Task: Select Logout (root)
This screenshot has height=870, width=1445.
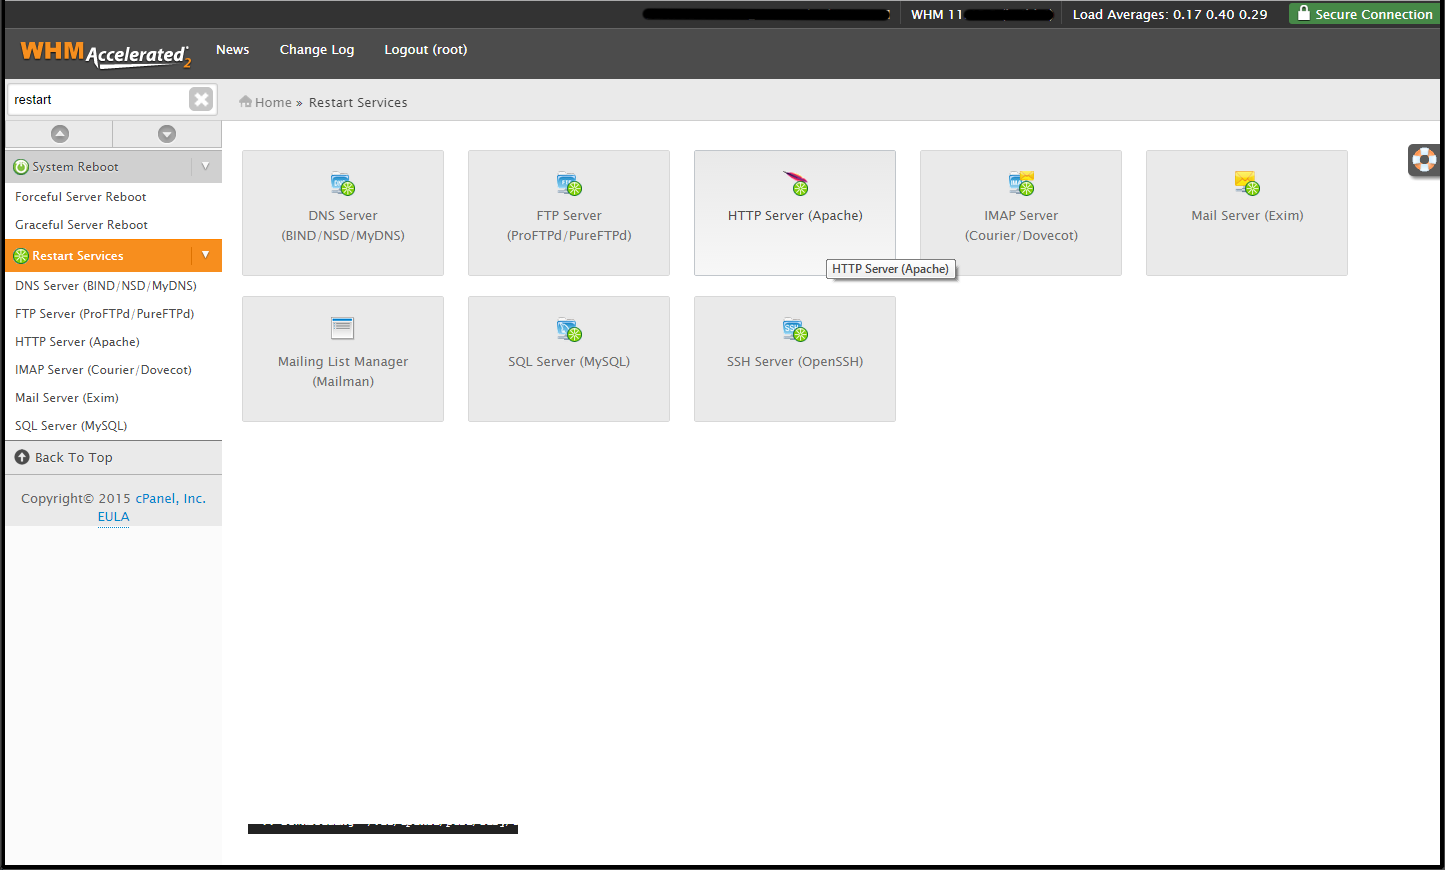Action: [x=426, y=50]
